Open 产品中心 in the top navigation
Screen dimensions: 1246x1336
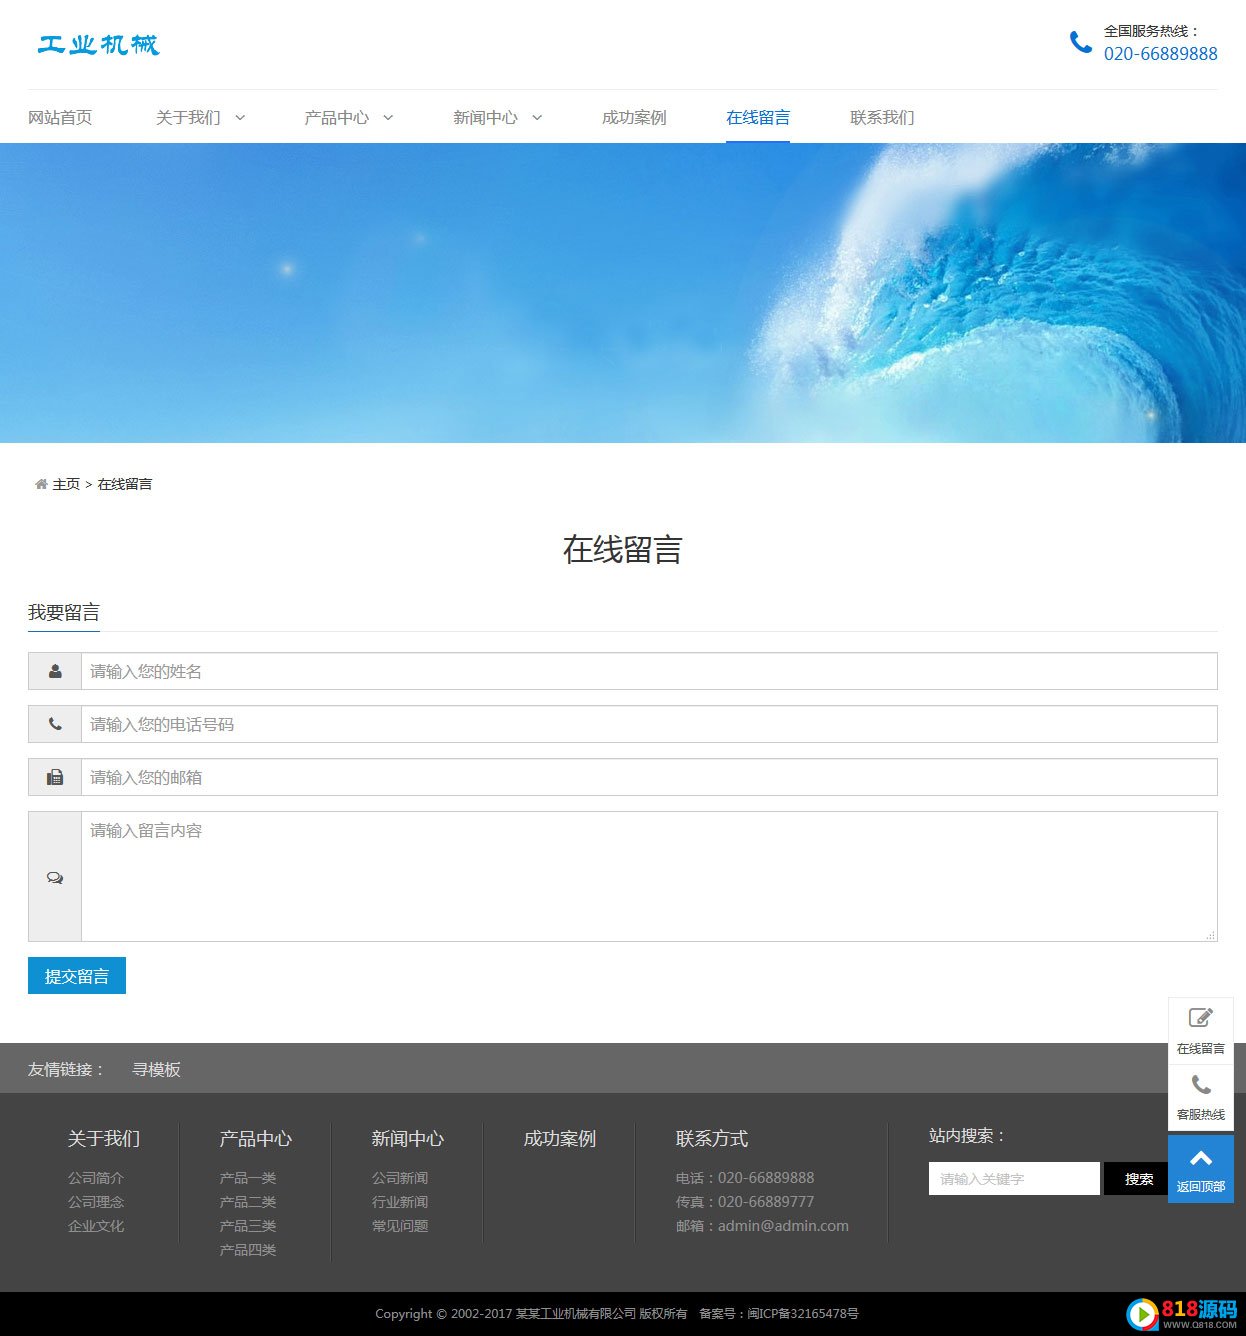[337, 118]
